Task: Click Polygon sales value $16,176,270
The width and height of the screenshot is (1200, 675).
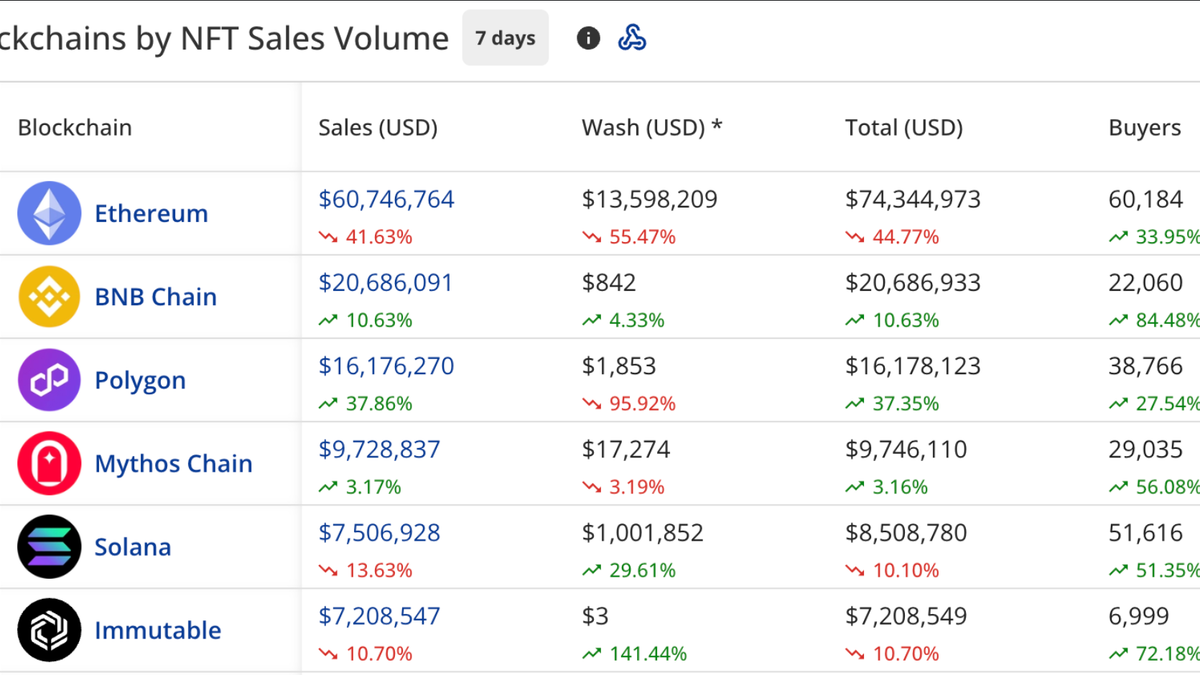Action: (x=386, y=366)
